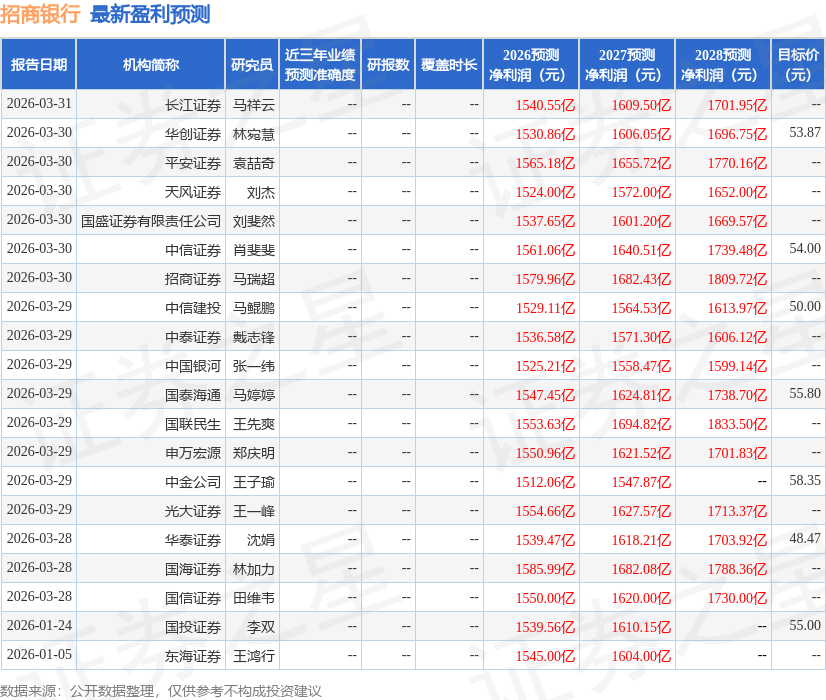Click the 机构简称 column header

(x=153, y=63)
